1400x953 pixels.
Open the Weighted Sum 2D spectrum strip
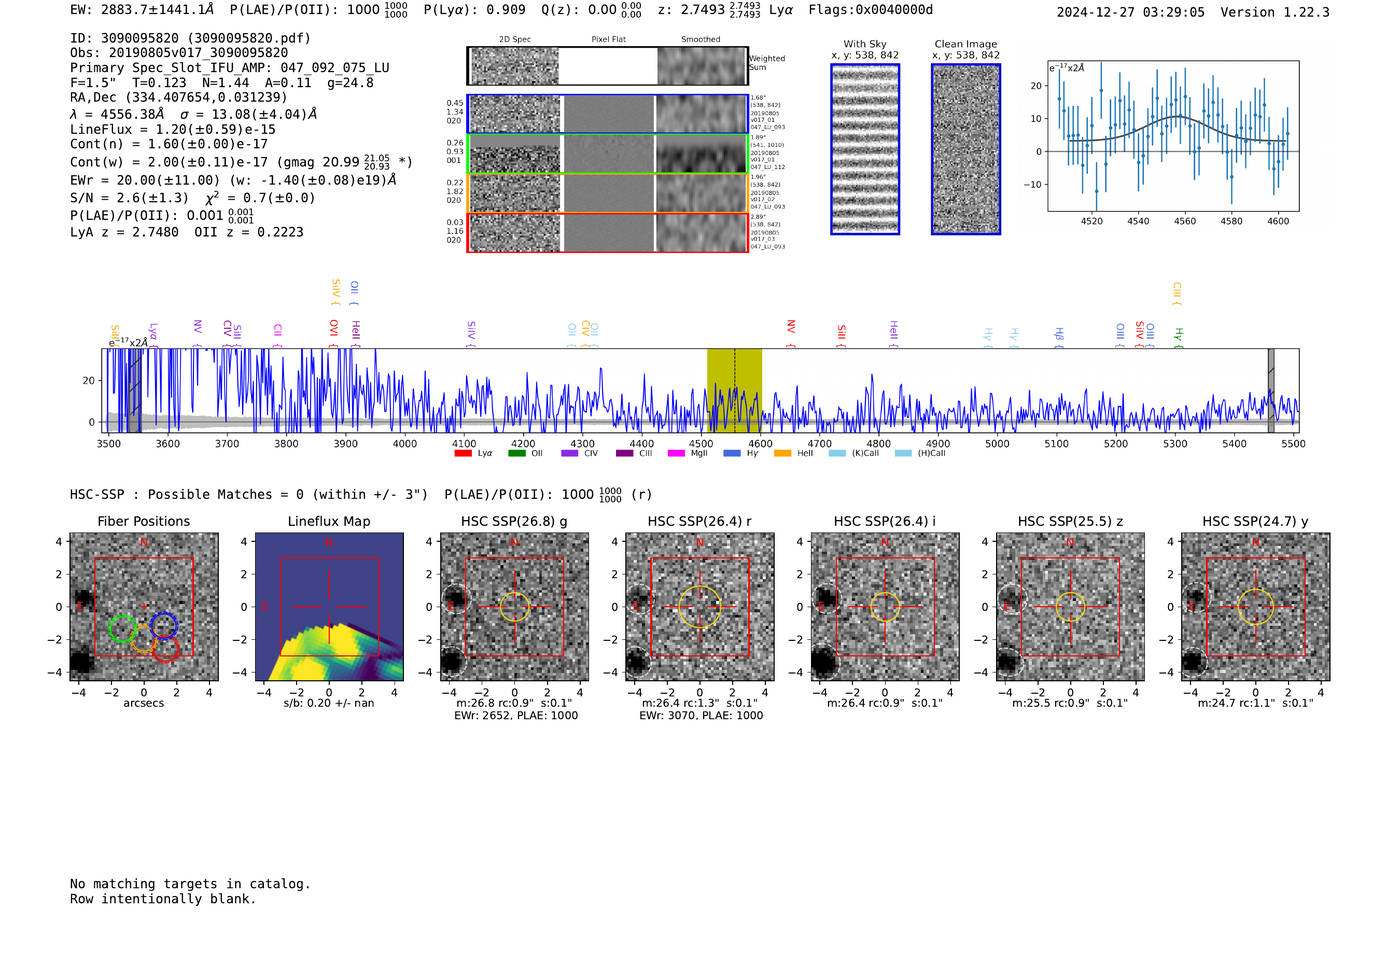point(607,66)
